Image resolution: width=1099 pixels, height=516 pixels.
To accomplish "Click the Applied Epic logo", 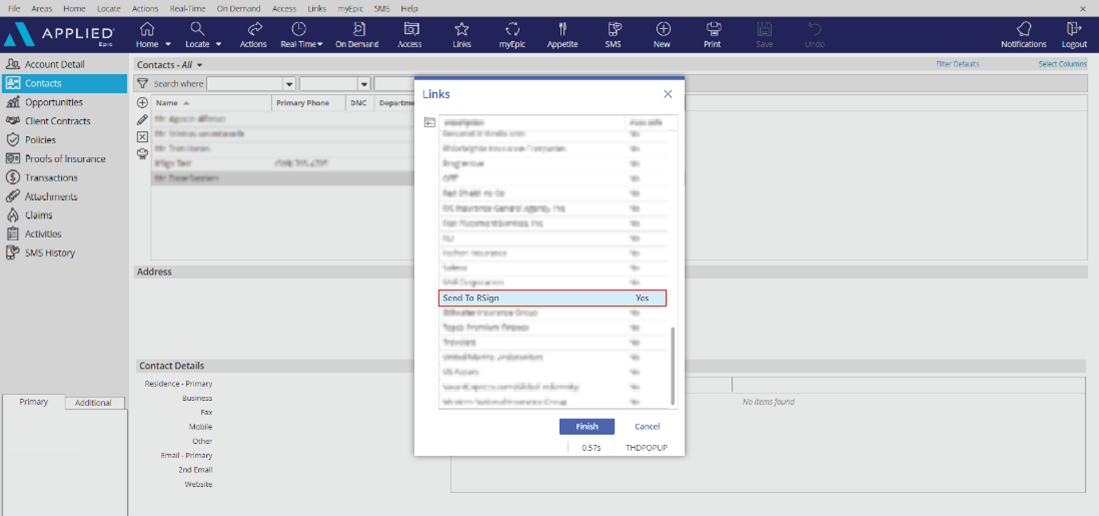I will 60,34.
